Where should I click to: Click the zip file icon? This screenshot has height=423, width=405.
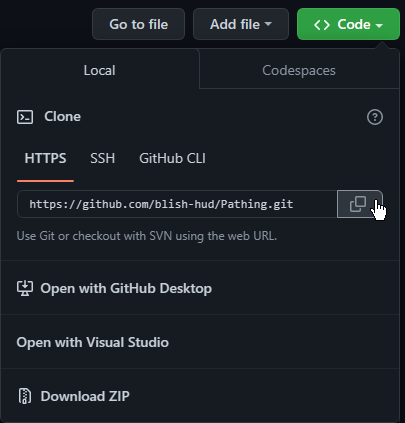click(x=25, y=396)
